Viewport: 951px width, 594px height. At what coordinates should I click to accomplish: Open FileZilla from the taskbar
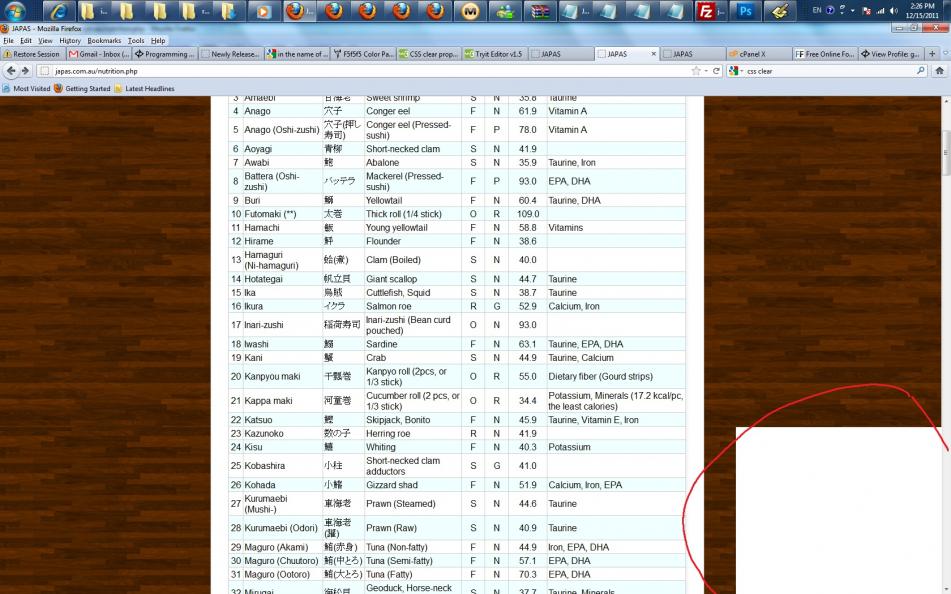point(710,11)
